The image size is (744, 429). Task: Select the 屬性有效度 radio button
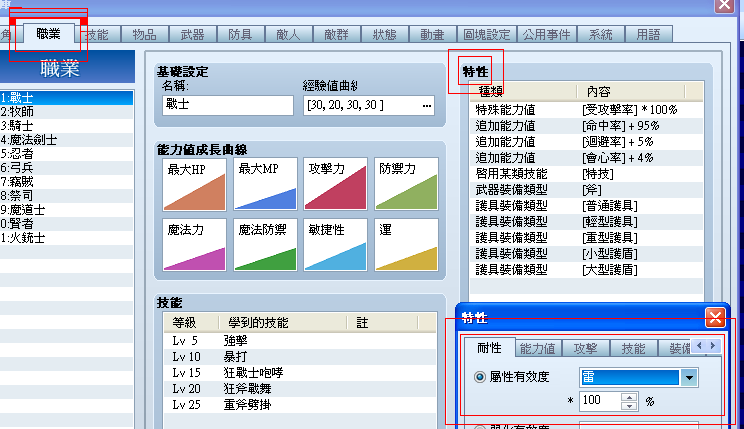[480, 377]
